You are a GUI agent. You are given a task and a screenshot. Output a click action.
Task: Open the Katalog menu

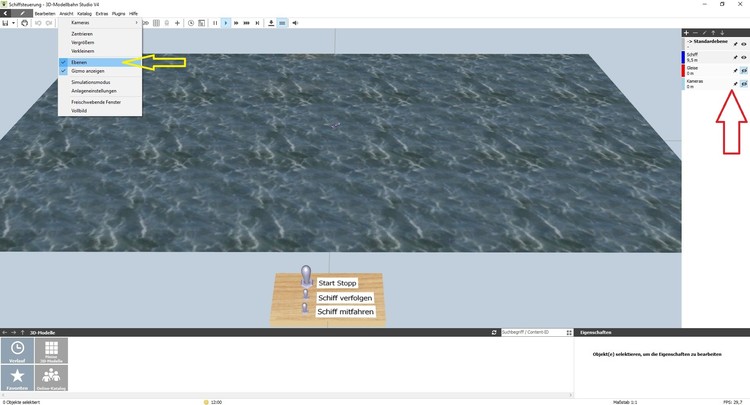coord(84,13)
